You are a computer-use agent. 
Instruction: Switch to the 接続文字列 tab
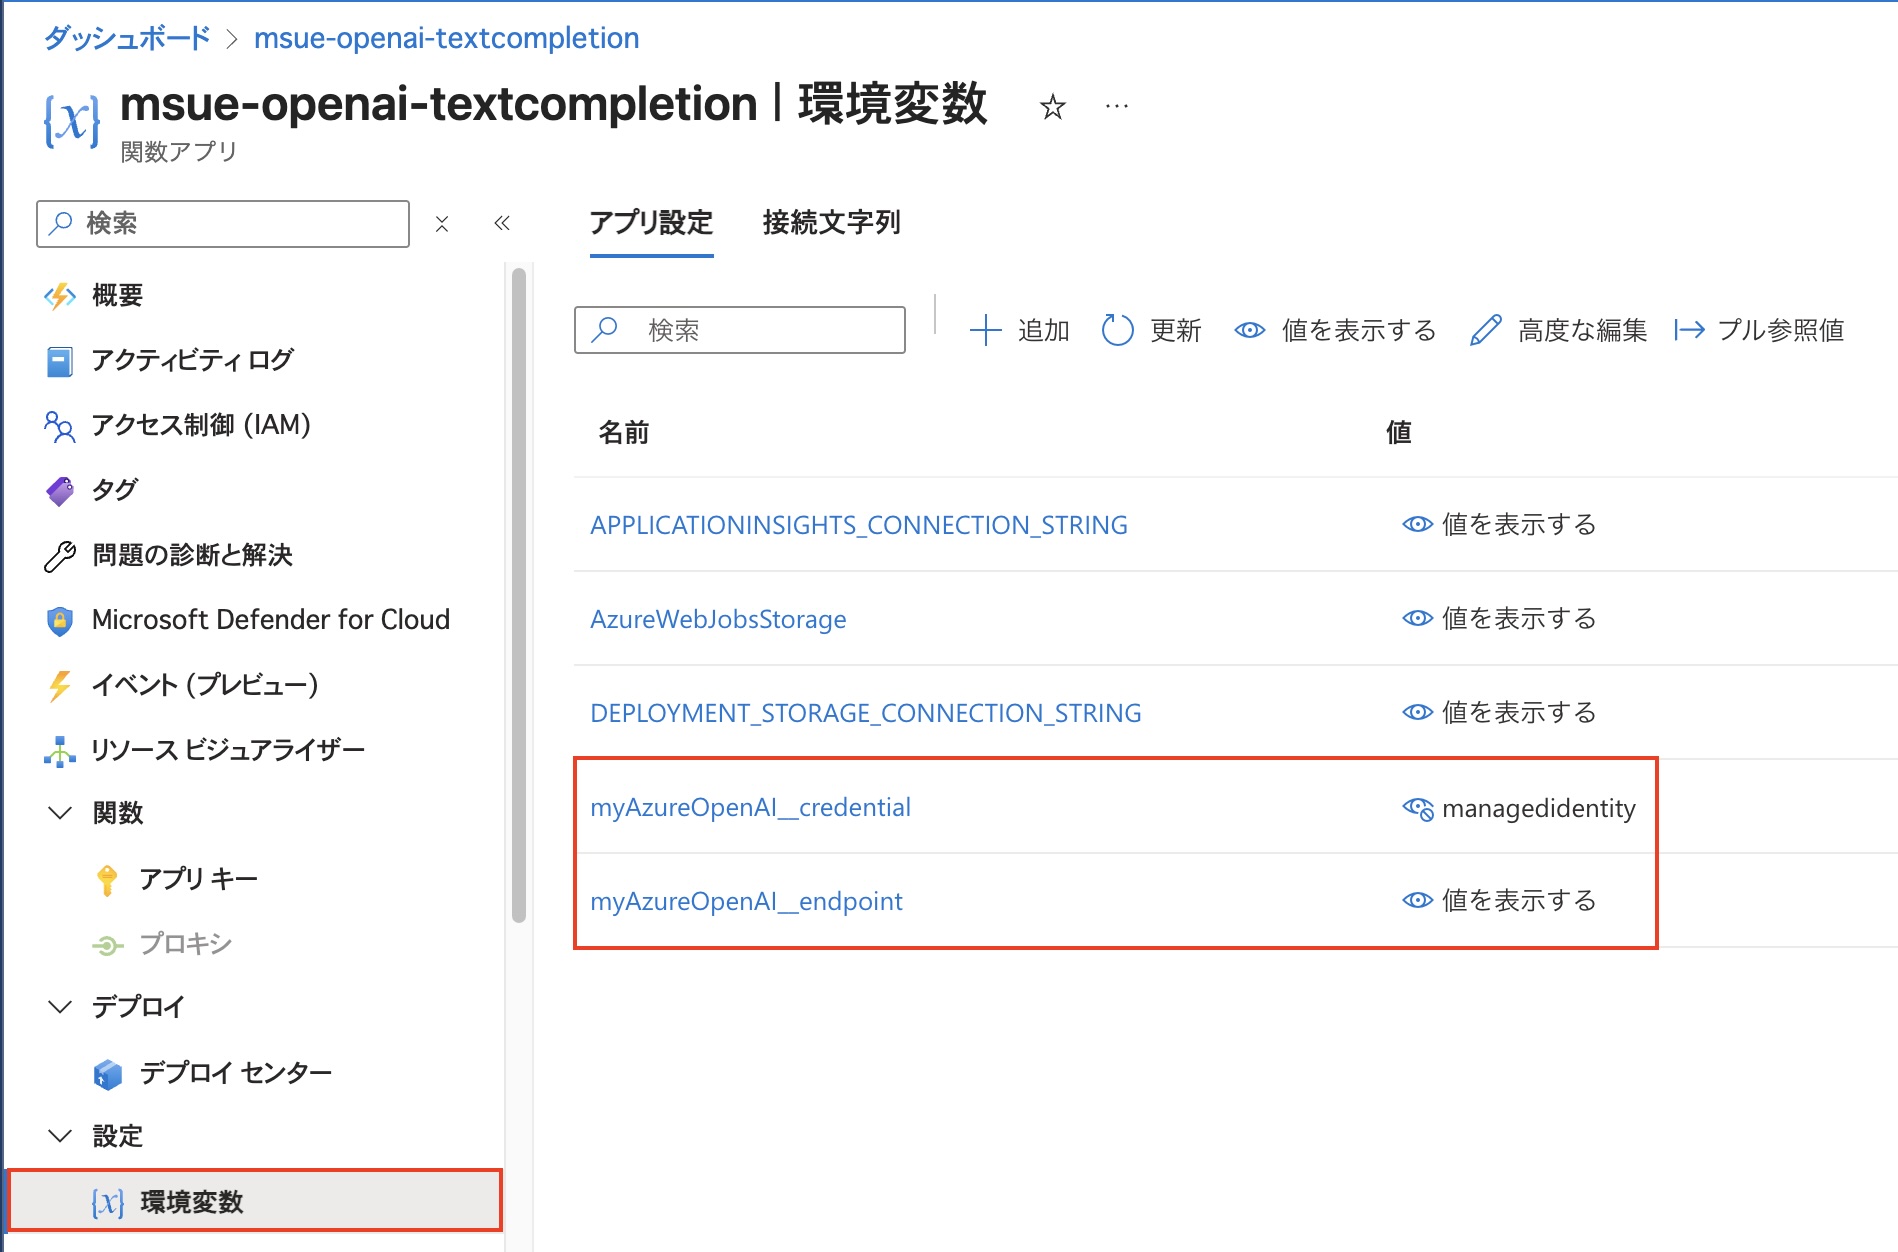coord(831,224)
